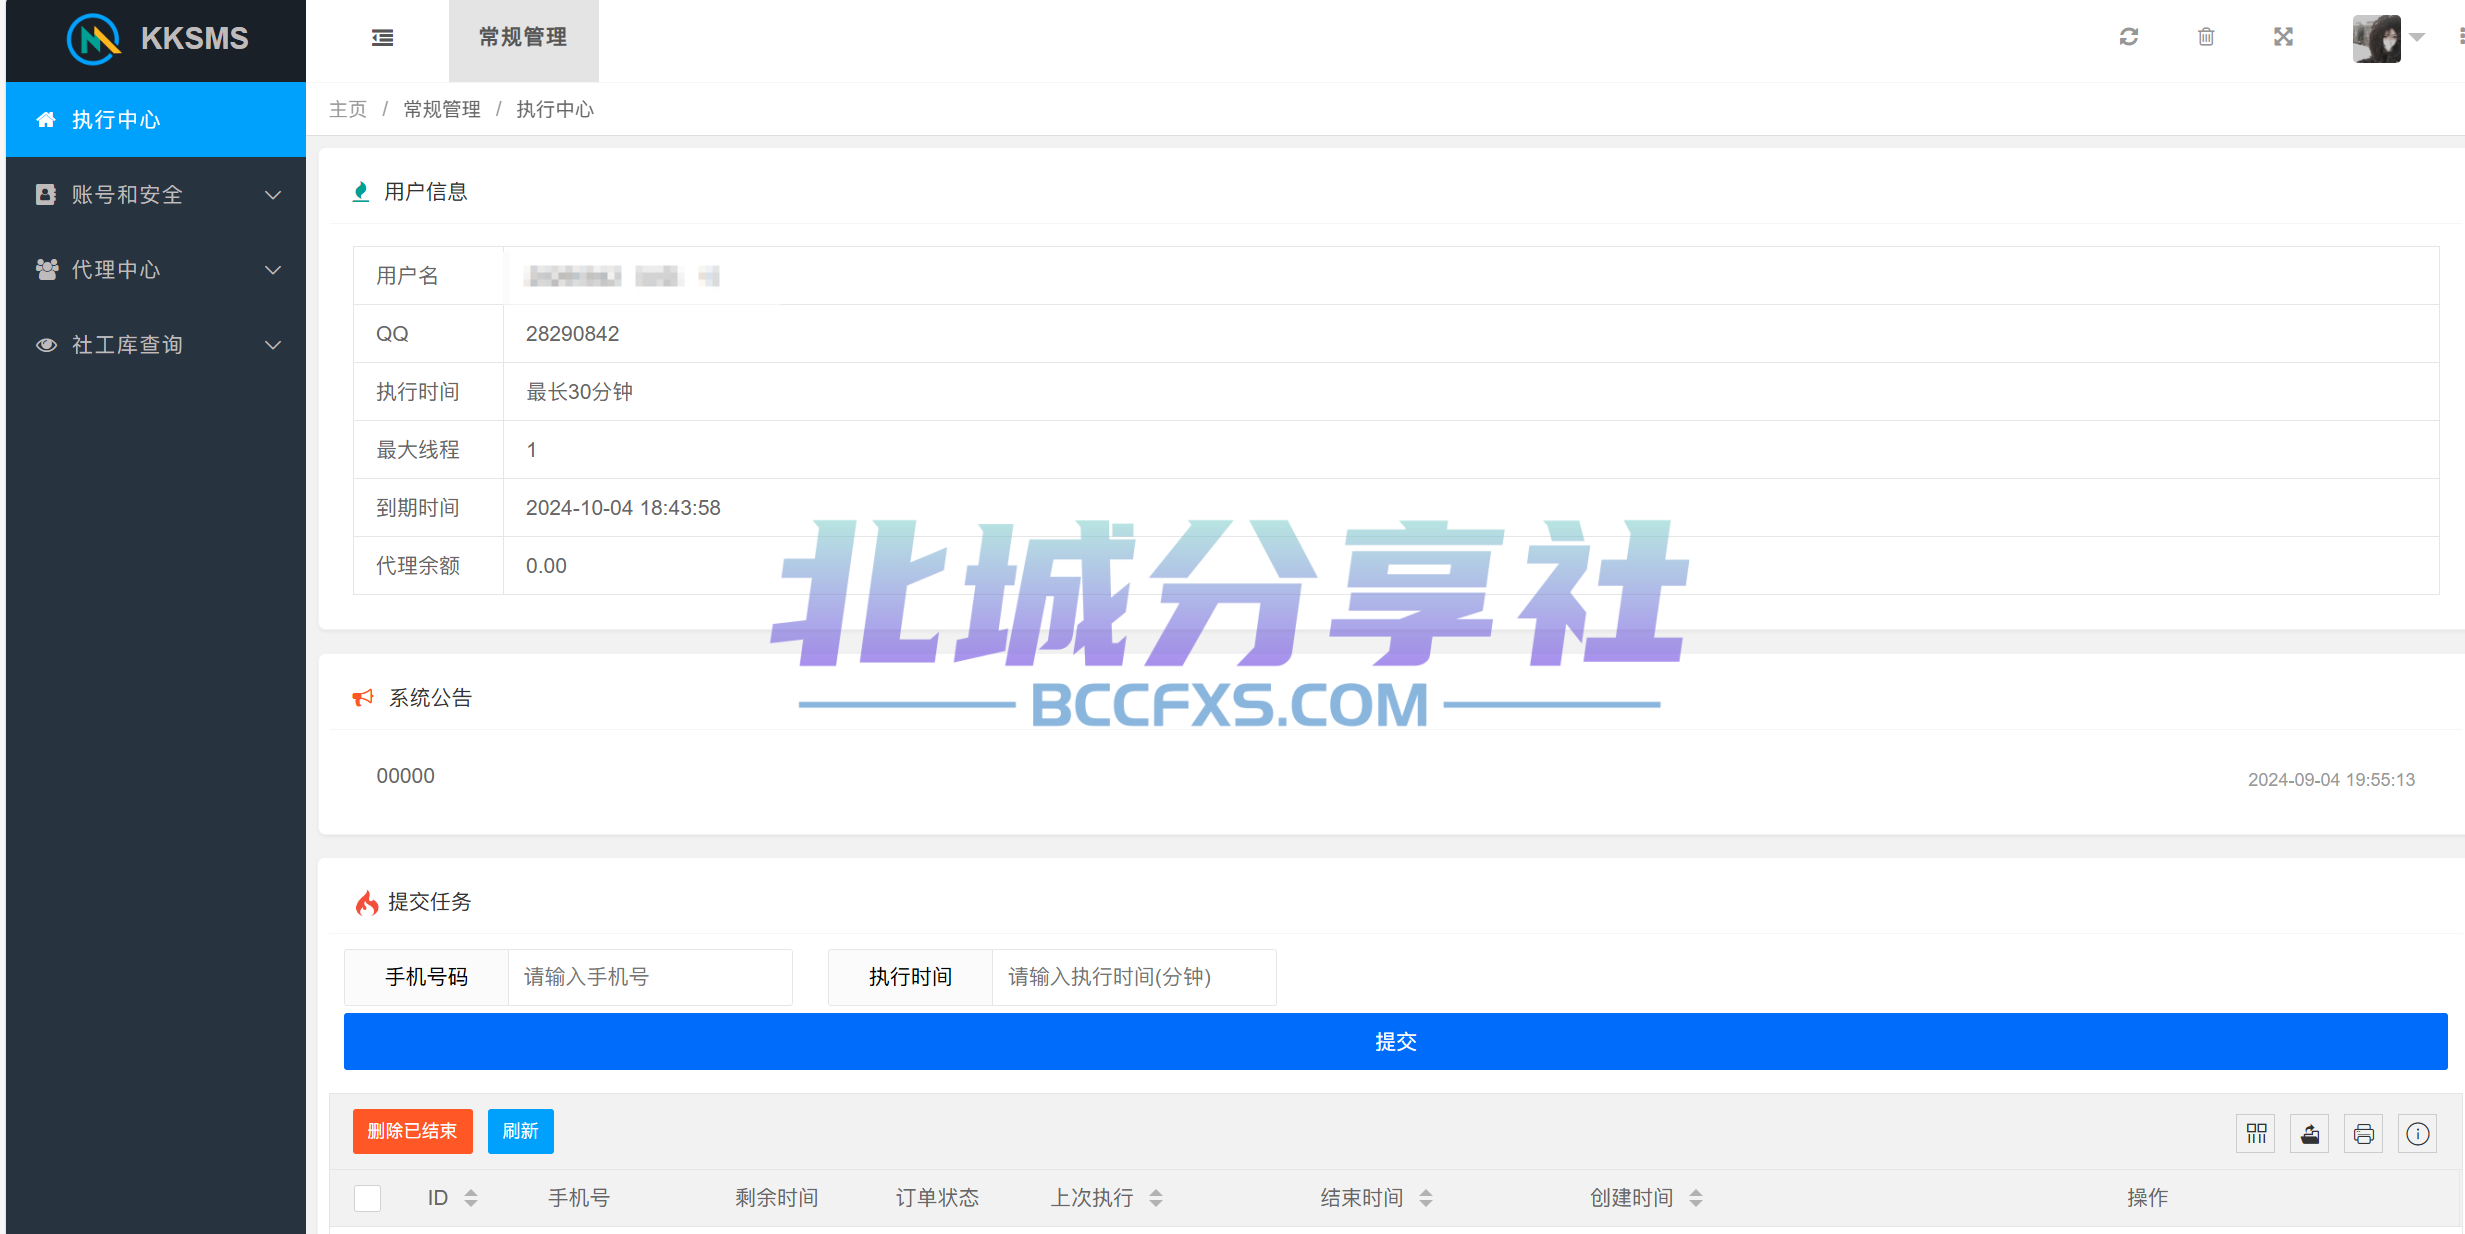Click the home icon beside 执行中心
The height and width of the screenshot is (1234, 2465).
46,120
